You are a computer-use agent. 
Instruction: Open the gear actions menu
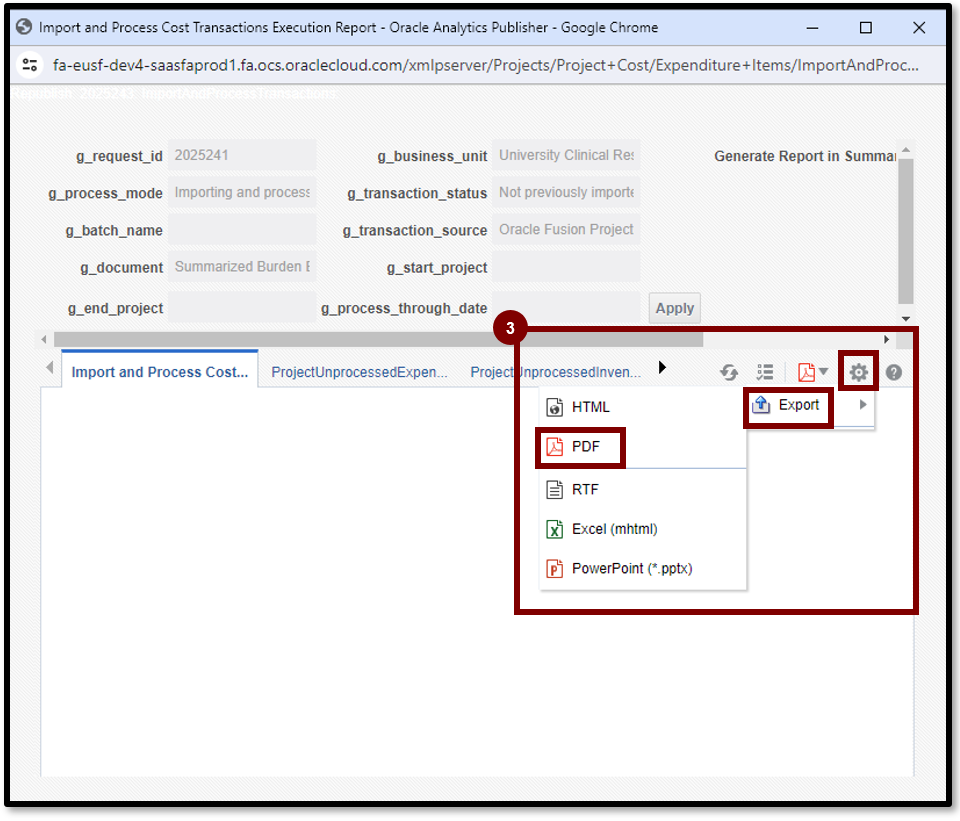point(858,372)
